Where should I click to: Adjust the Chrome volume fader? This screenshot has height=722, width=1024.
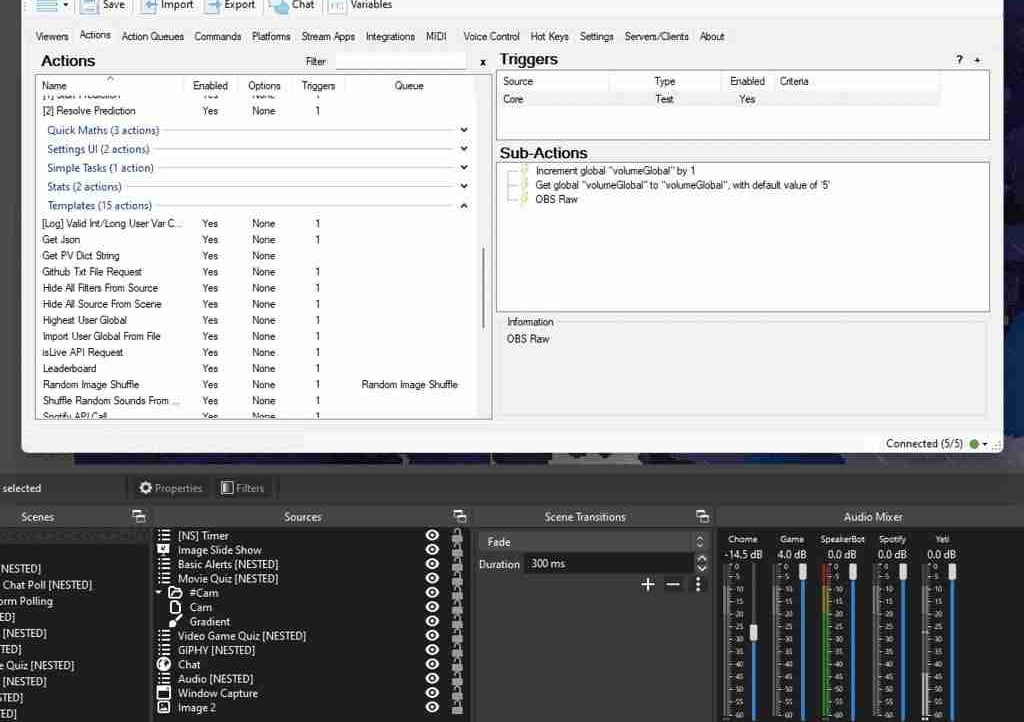click(753, 633)
